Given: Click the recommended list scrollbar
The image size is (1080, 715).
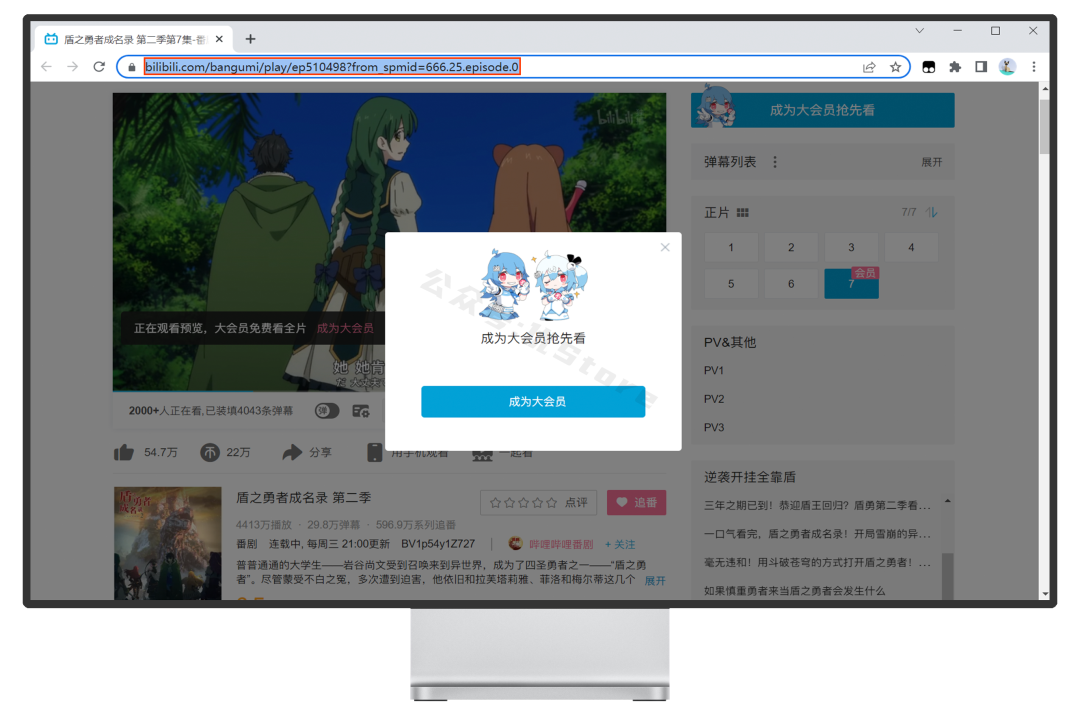Looking at the screenshot, I should click(x=948, y=575).
